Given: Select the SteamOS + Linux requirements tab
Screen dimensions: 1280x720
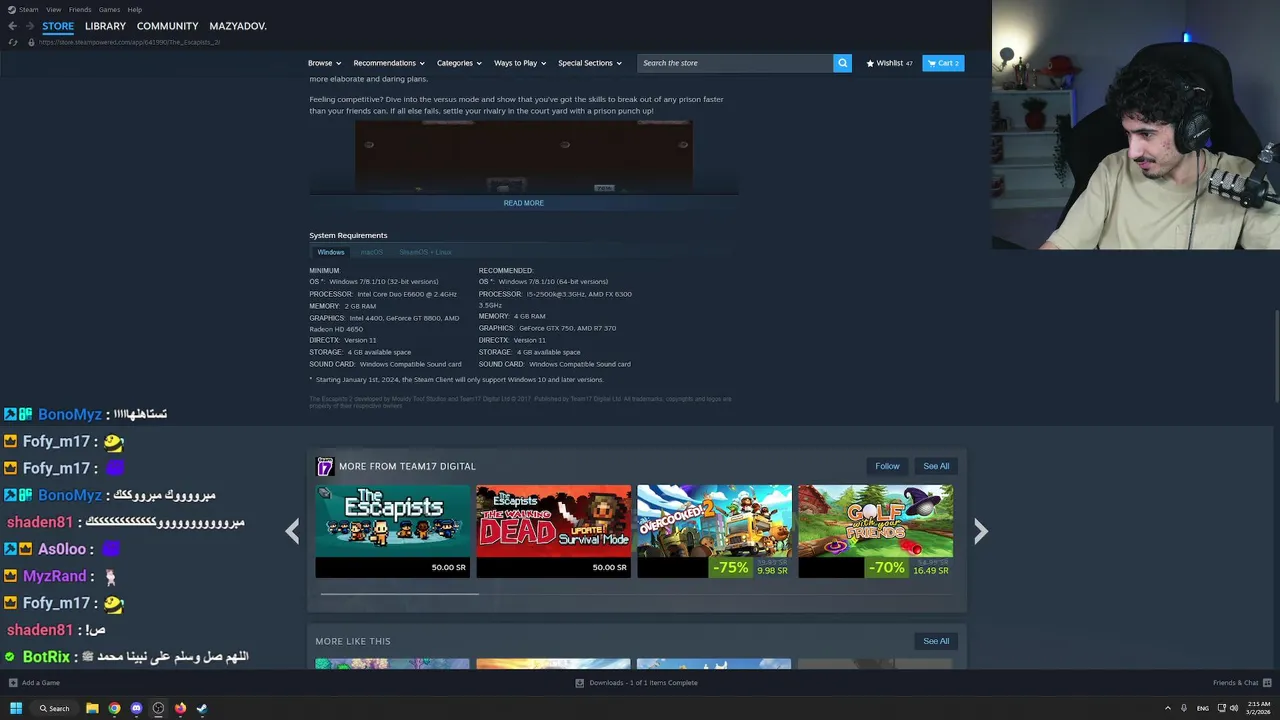Looking at the screenshot, I should click(x=425, y=252).
